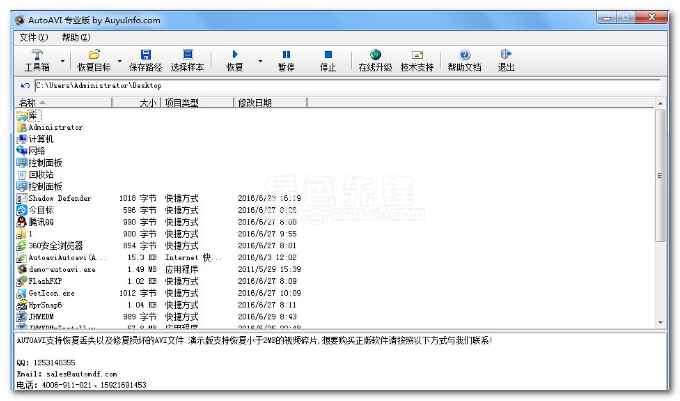Click the 在线升级 globe icon
The width and height of the screenshot is (680, 401).
(375, 55)
